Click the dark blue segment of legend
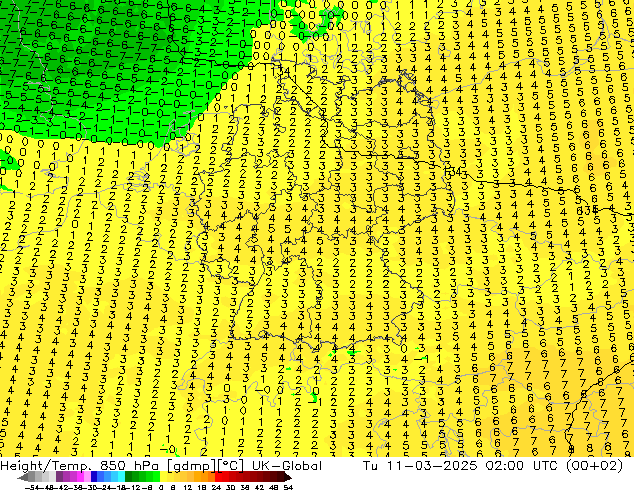The image size is (634, 490). point(94,477)
